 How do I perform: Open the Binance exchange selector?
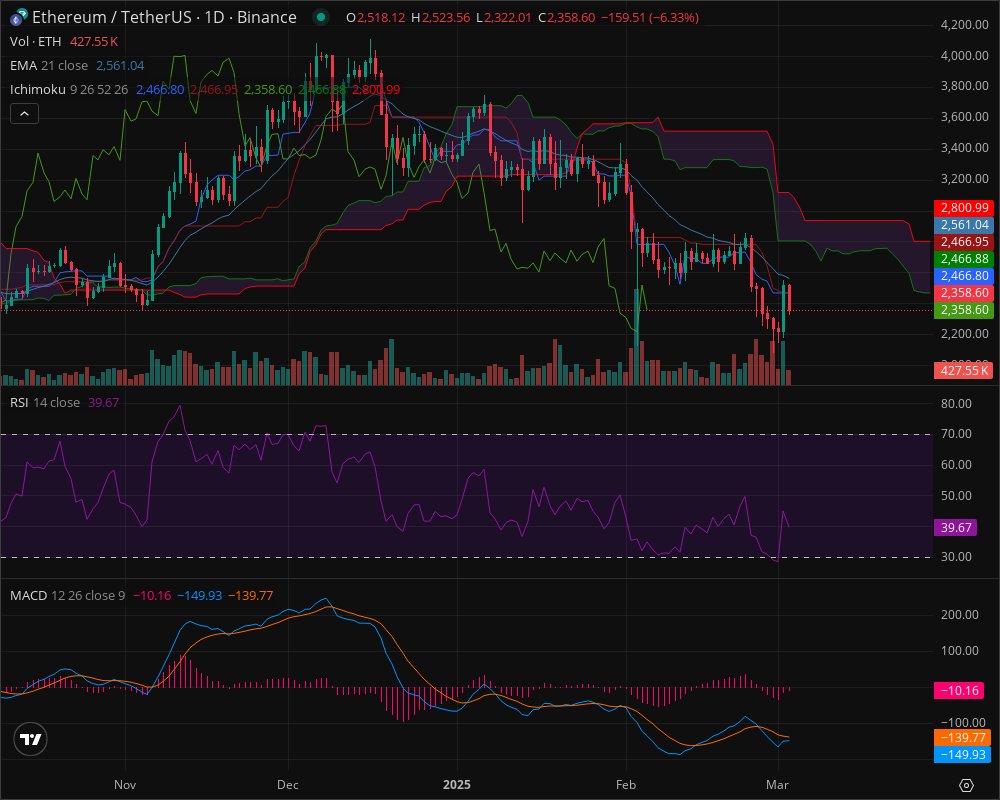(x=265, y=17)
